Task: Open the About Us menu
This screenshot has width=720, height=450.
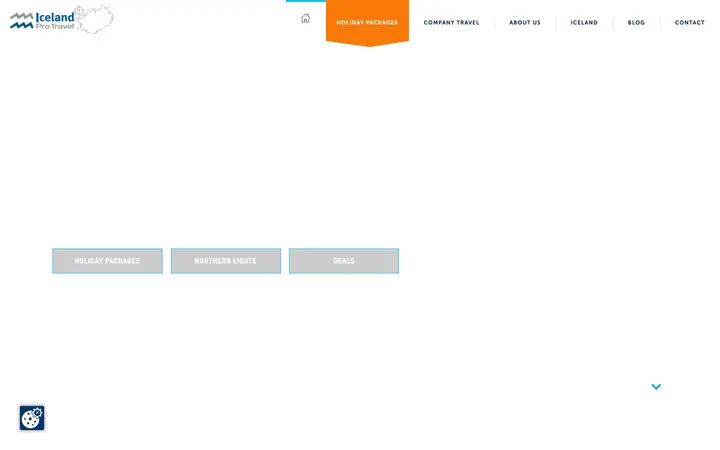Action: coord(525,22)
